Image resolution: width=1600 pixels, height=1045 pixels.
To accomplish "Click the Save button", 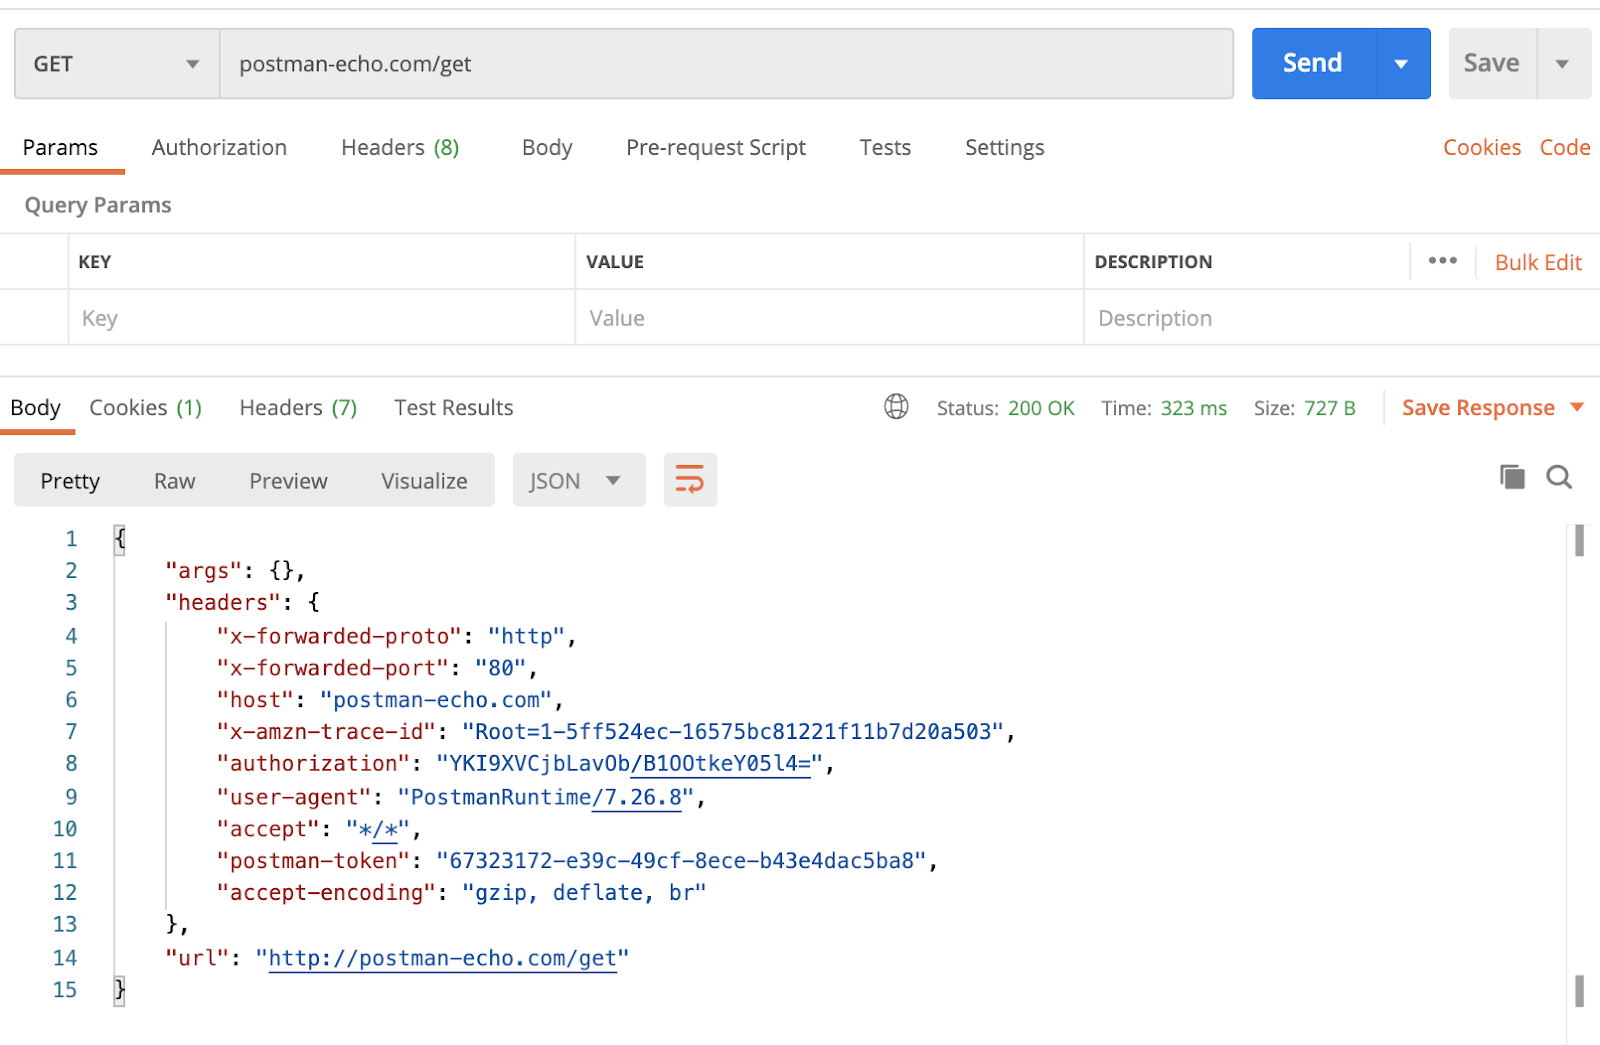I will point(1492,63).
